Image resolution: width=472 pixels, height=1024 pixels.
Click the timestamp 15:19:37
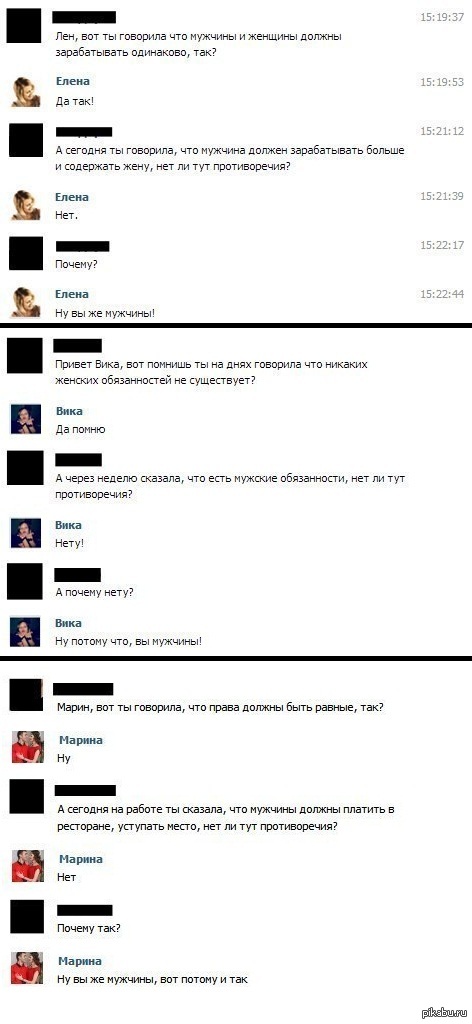(x=441, y=17)
